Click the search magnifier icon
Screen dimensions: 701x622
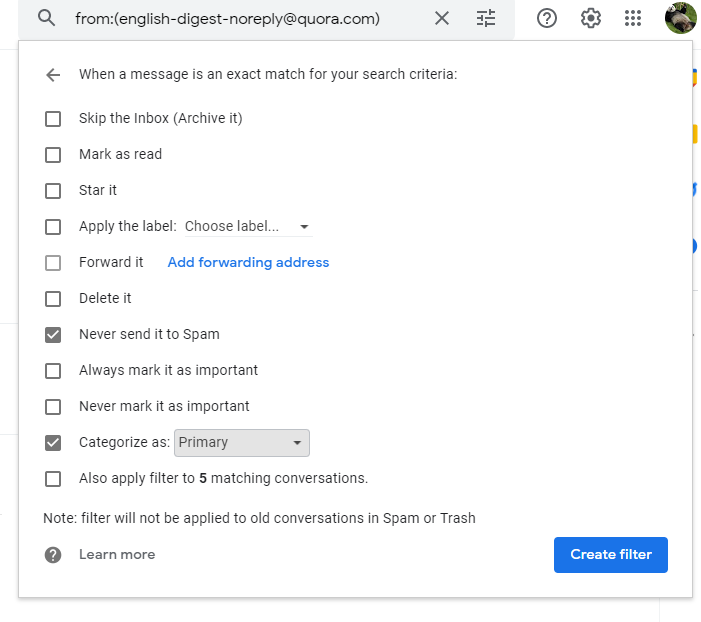coord(45,18)
